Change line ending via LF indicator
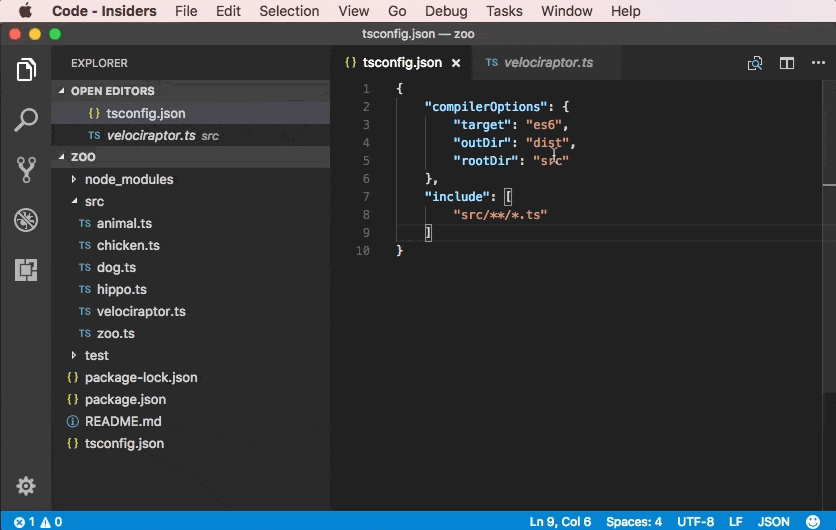Viewport: 836px width, 530px height. point(736,521)
